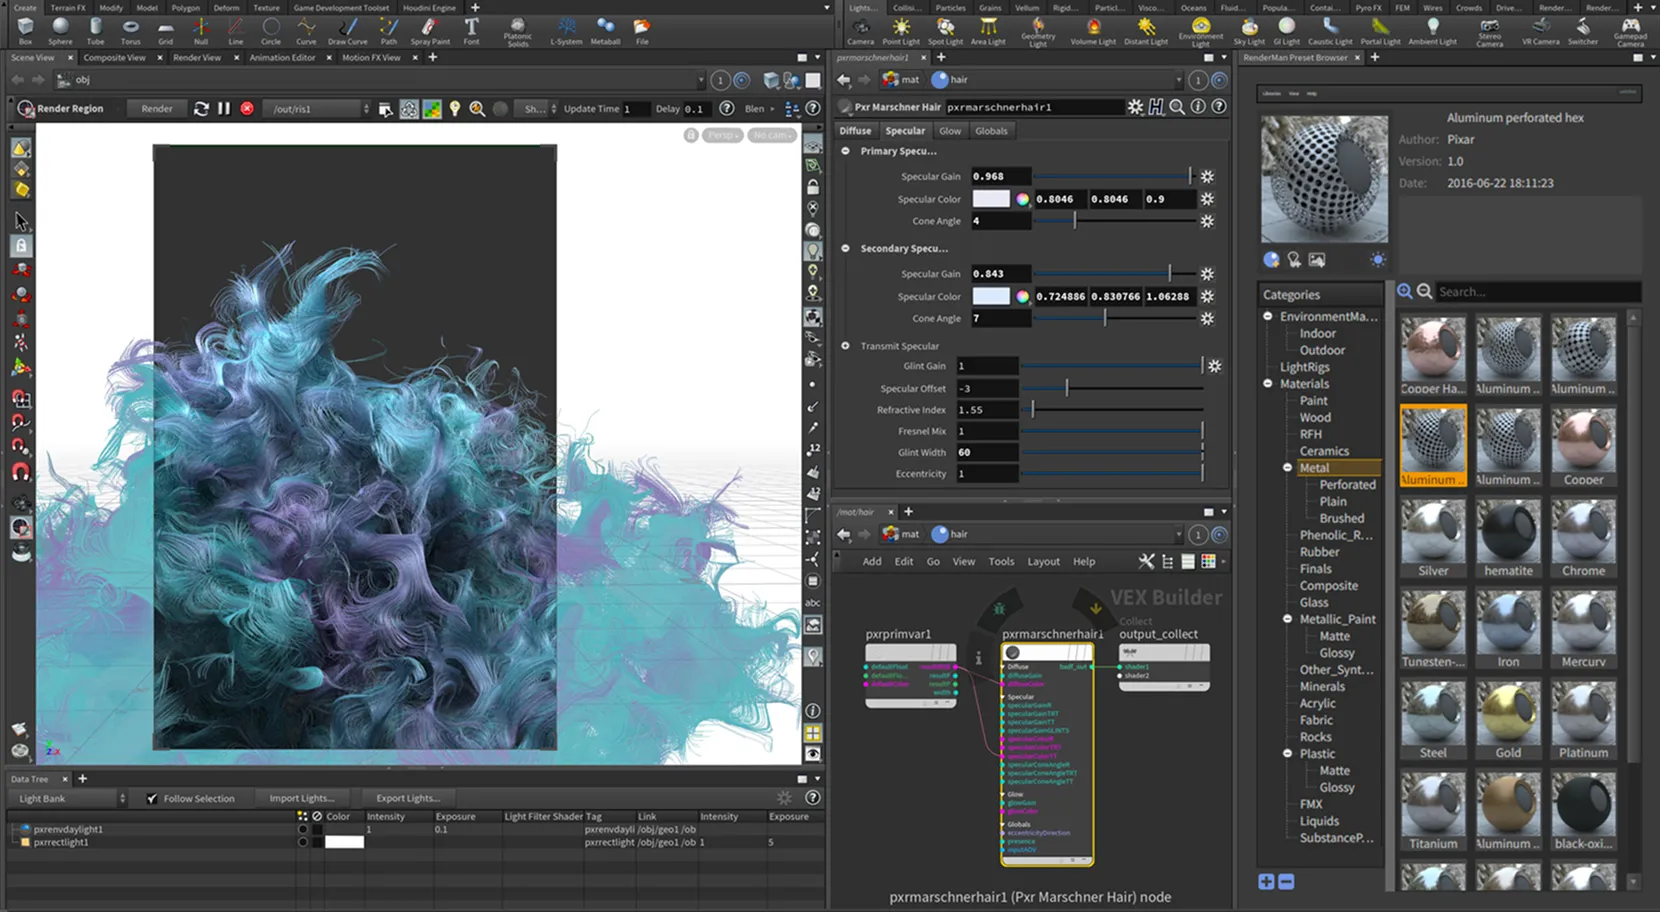Switch to the Composite View tab
Image resolution: width=1660 pixels, height=912 pixels.
point(113,57)
